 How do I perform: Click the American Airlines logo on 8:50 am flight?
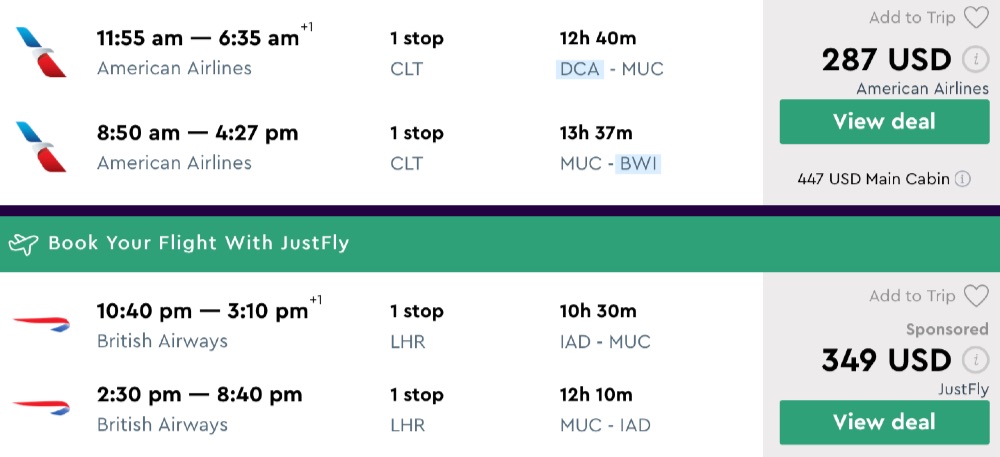click(x=41, y=147)
